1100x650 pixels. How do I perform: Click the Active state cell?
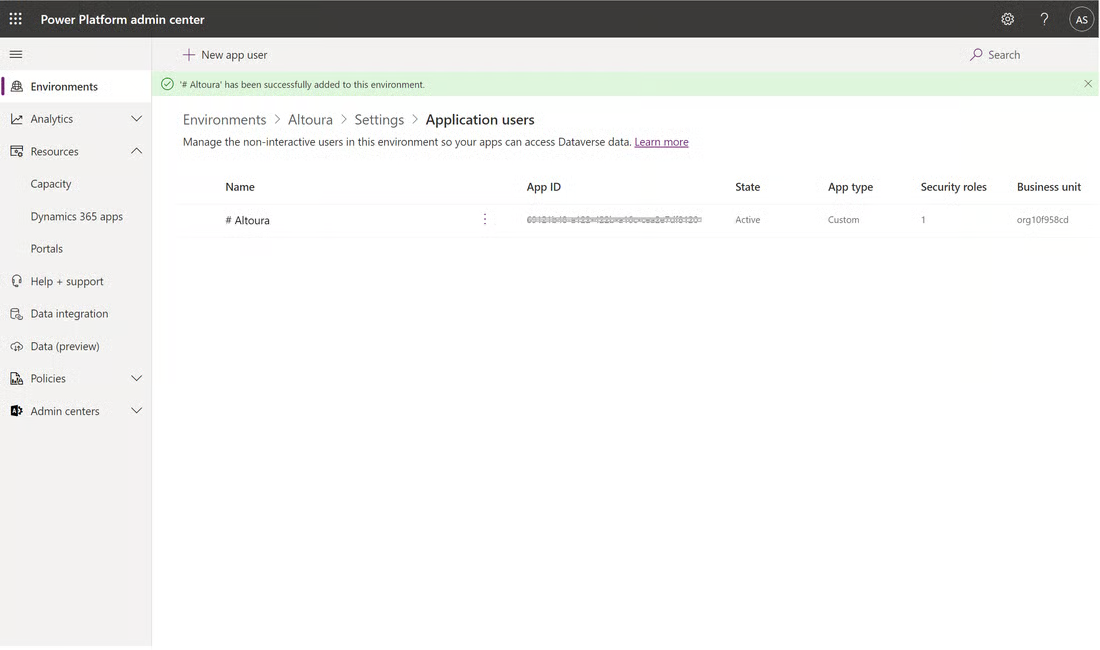[x=747, y=219]
